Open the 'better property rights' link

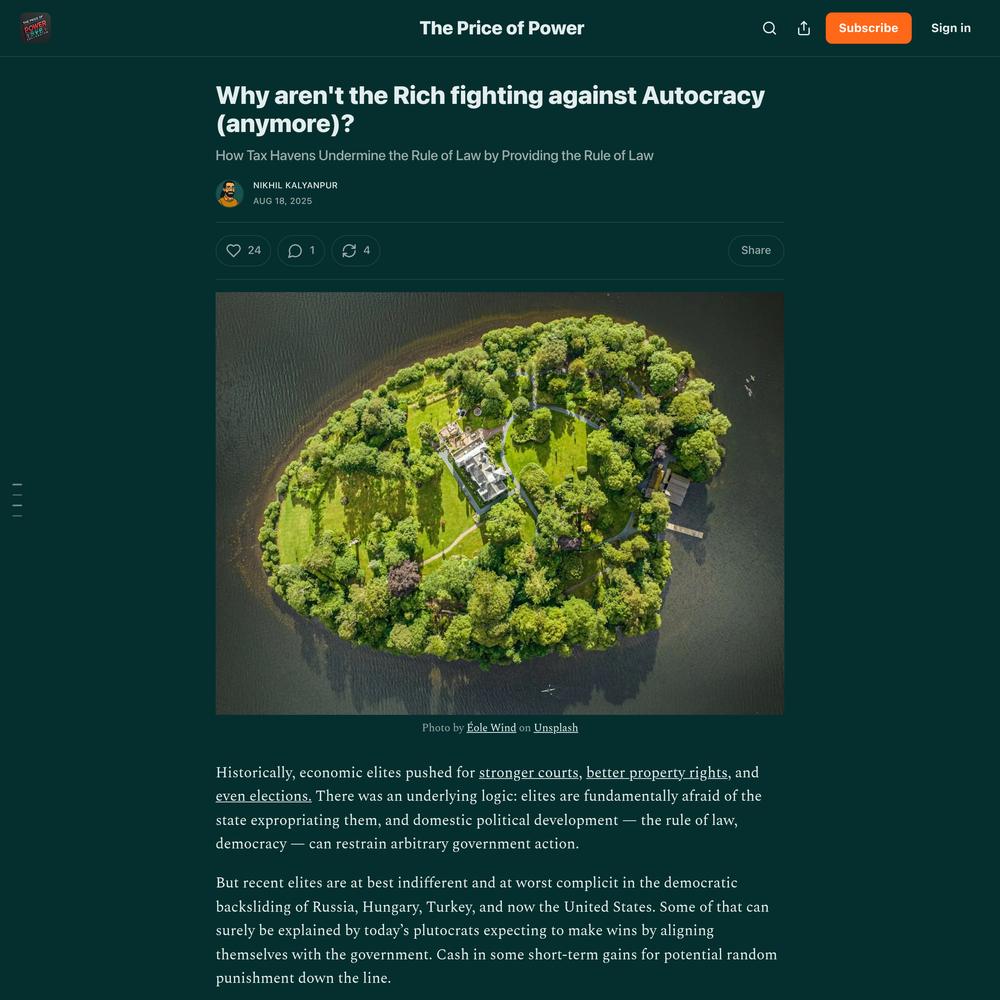pos(656,772)
